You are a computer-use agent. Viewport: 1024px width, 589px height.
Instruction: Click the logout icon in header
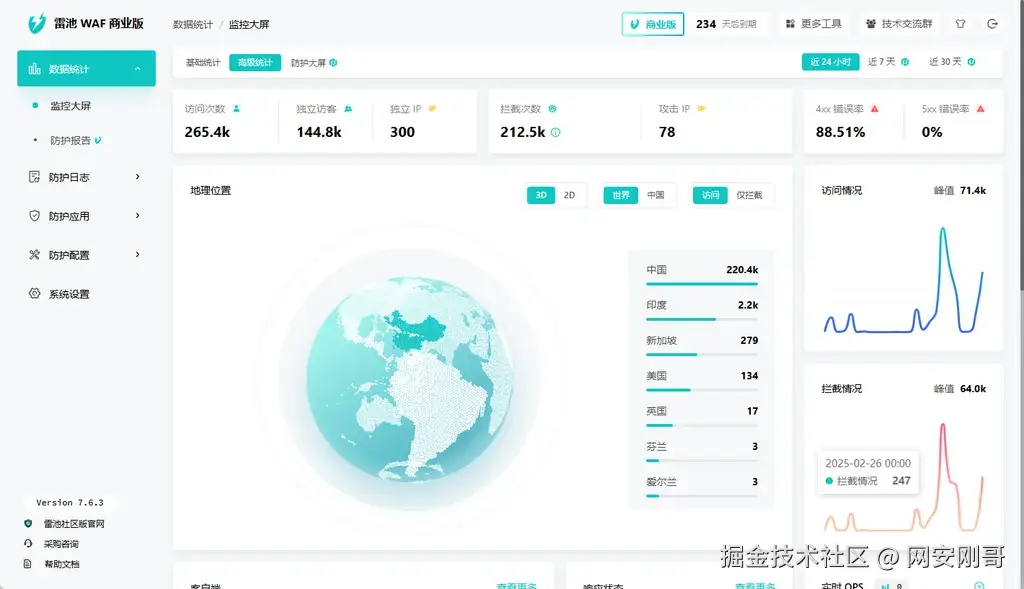coord(992,24)
